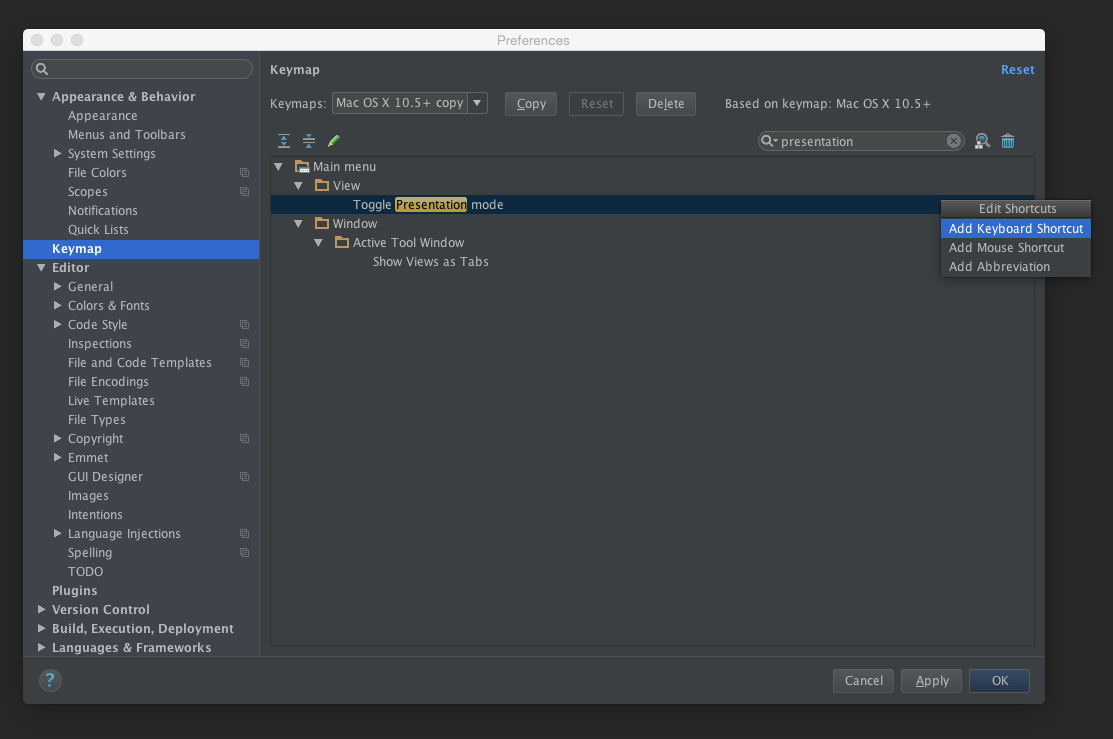Choose Add Keyboard Shortcut from popup
This screenshot has height=739, width=1113.
(x=1015, y=229)
